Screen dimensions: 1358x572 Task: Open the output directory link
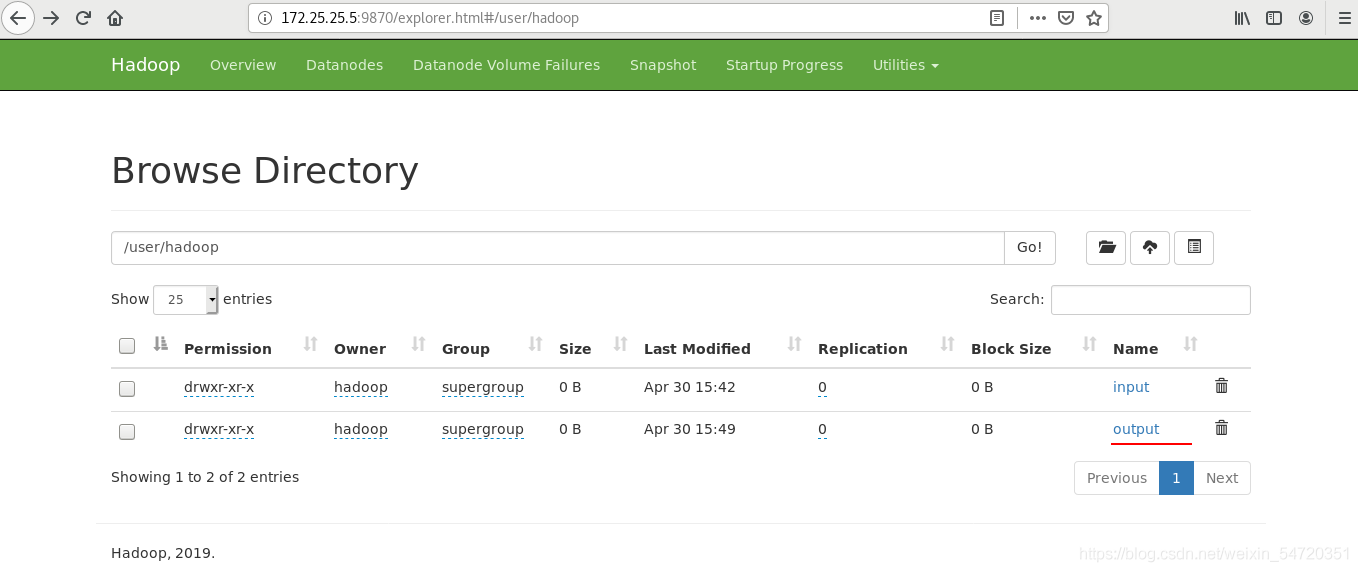point(1136,429)
